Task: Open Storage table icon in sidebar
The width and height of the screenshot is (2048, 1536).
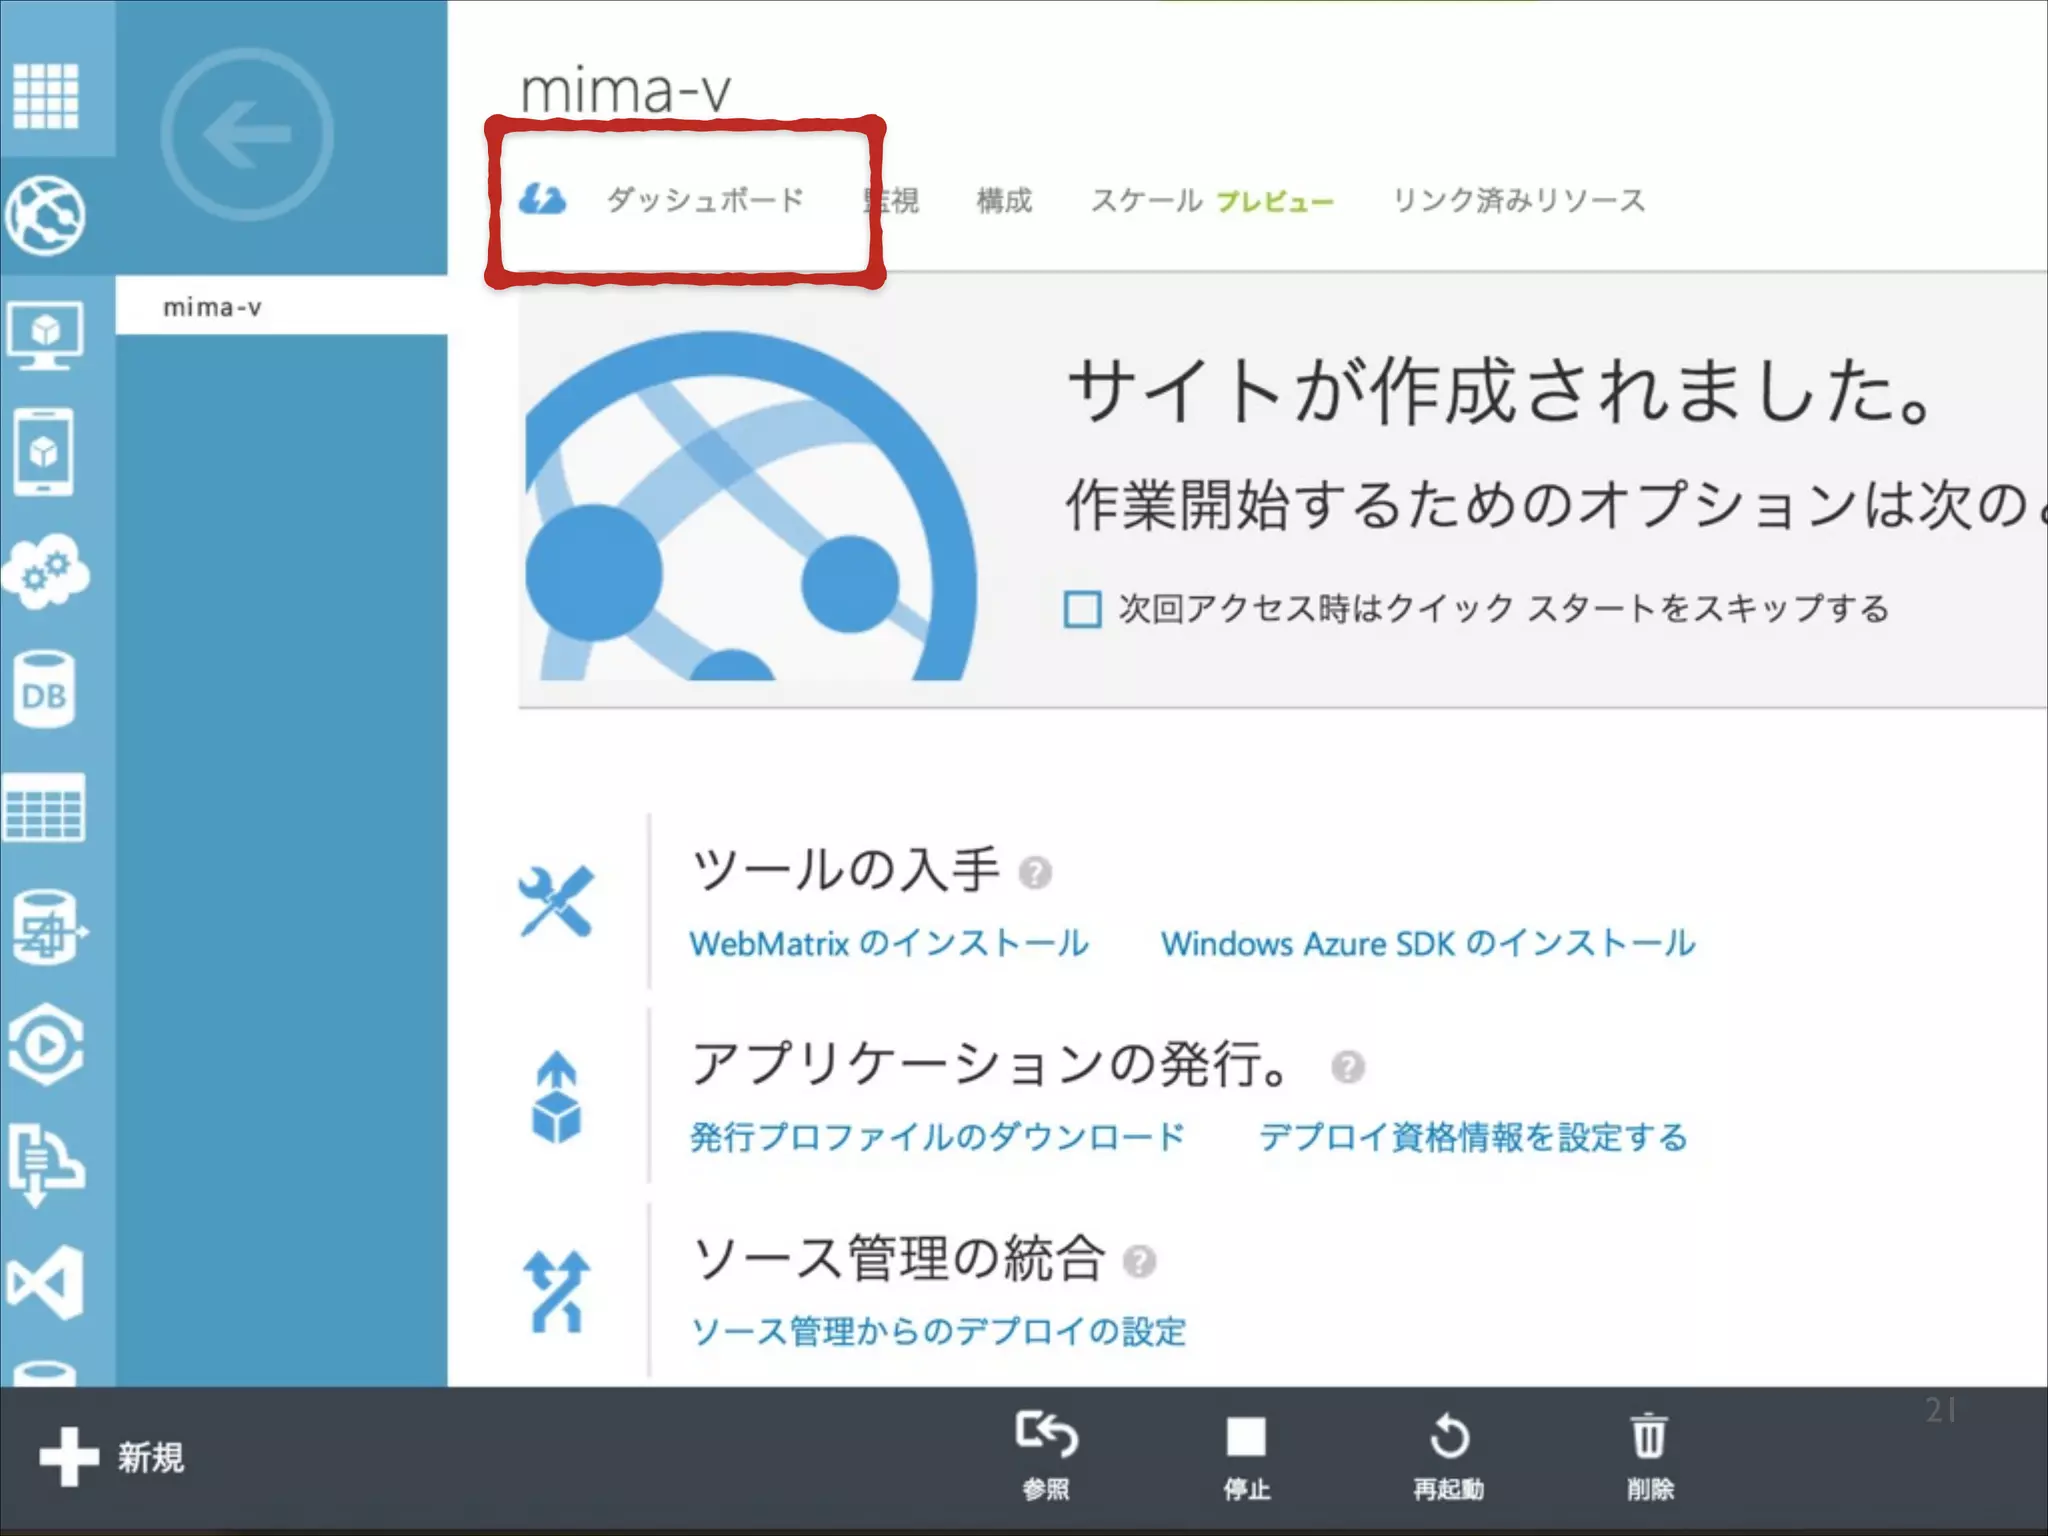Action: click(45, 808)
